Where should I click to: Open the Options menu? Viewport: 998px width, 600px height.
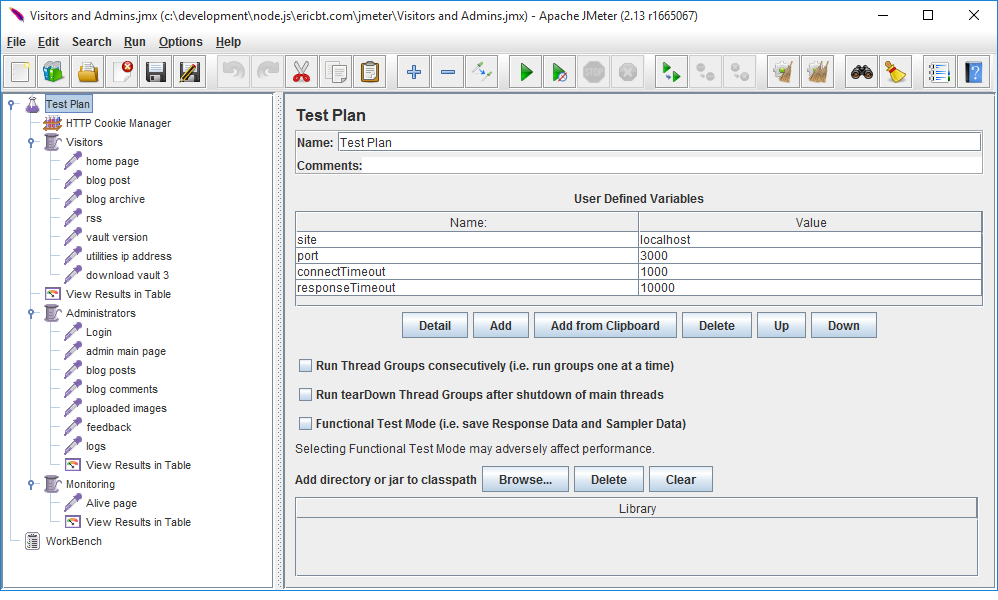tap(181, 42)
